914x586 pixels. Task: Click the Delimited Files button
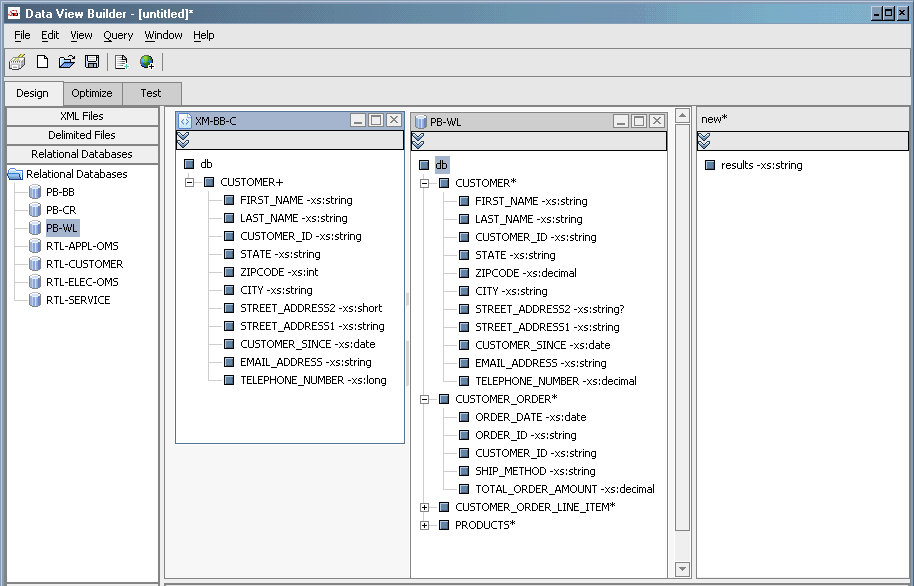[82, 135]
